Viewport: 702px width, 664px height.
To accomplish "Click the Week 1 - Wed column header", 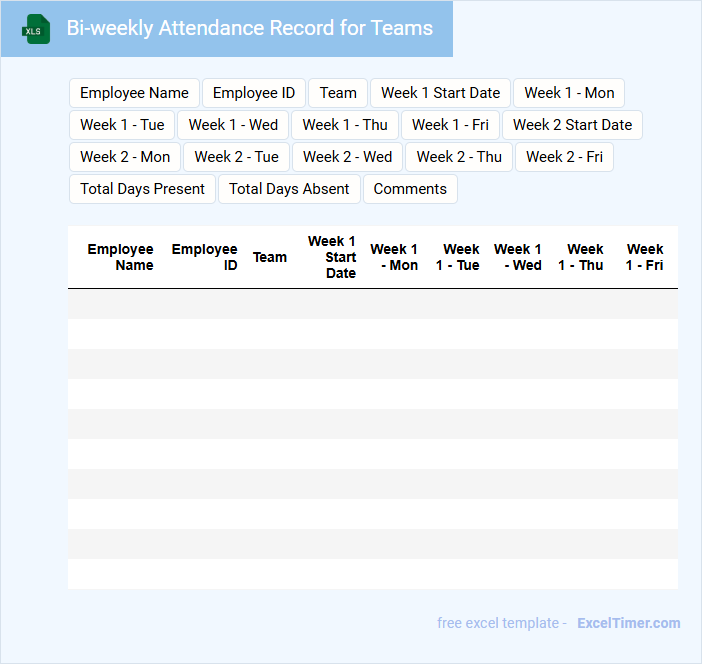I will pos(518,257).
